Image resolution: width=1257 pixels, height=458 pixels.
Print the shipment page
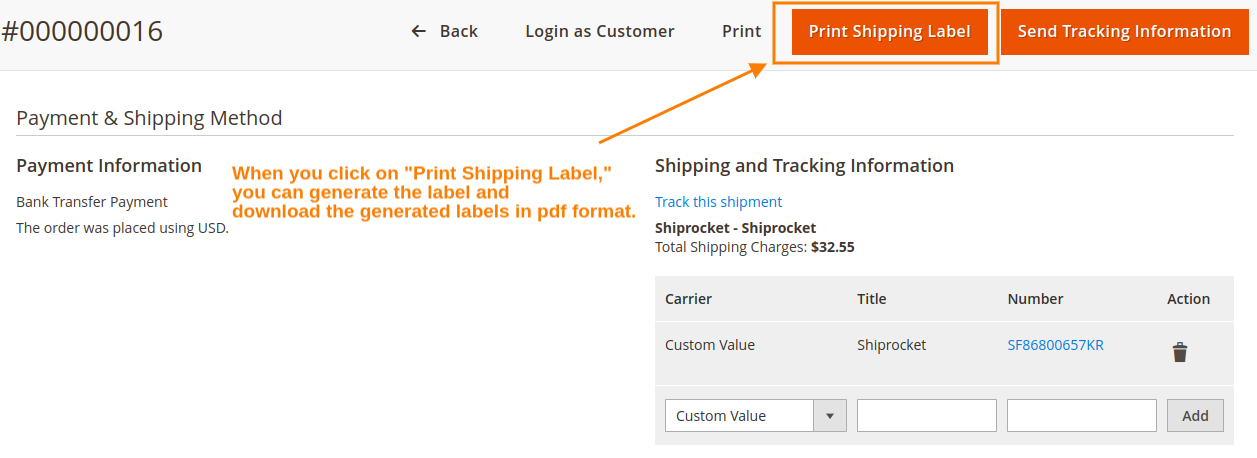click(x=741, y=32)
